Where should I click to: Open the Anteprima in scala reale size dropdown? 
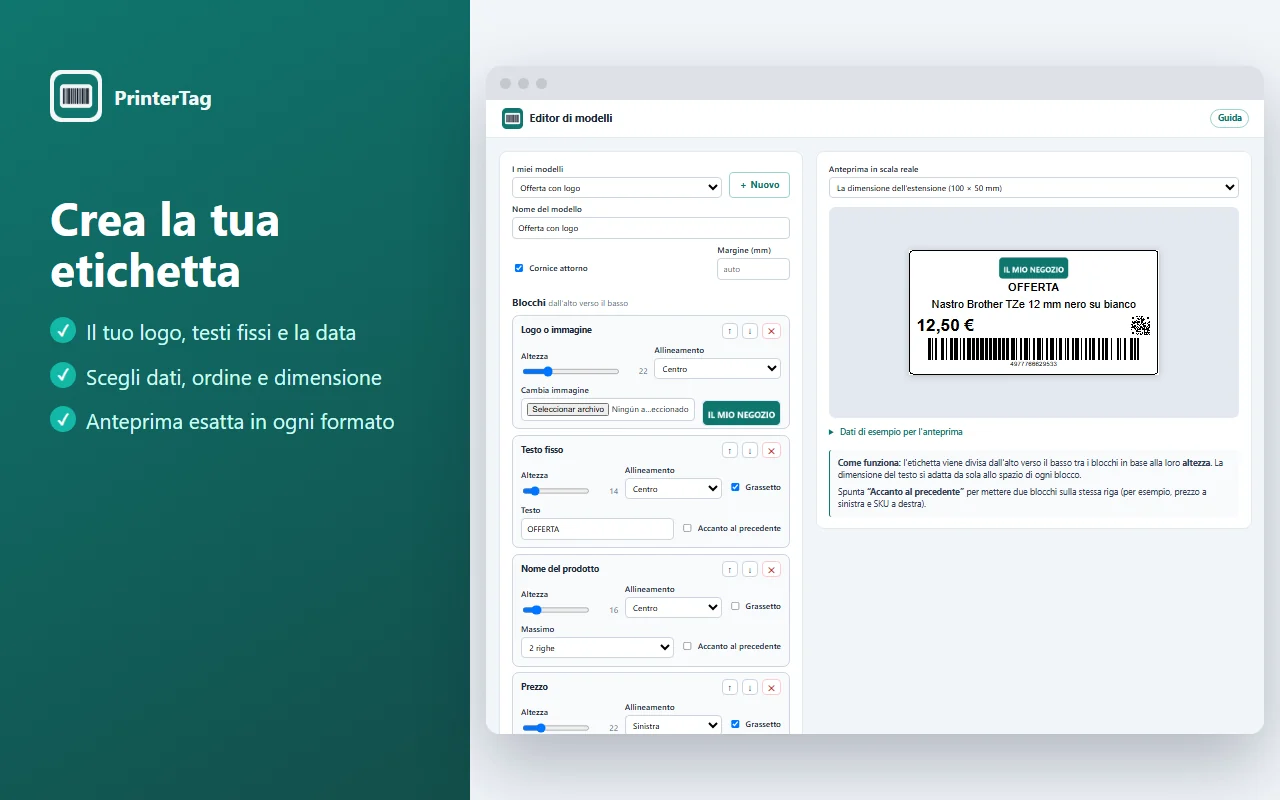(1034, 187)
